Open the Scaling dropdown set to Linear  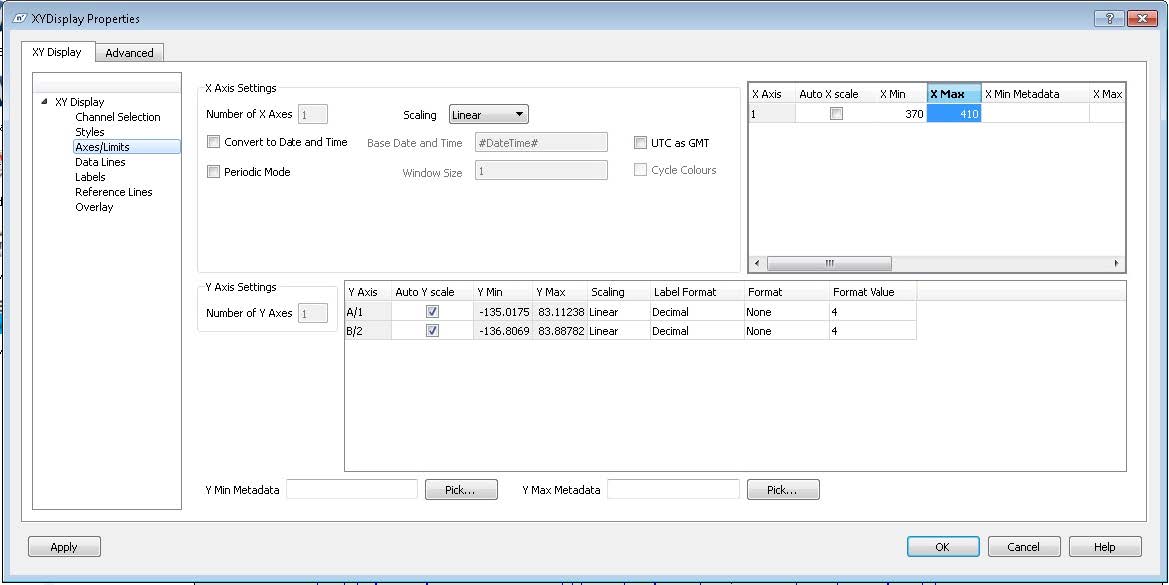coord(488,114)
